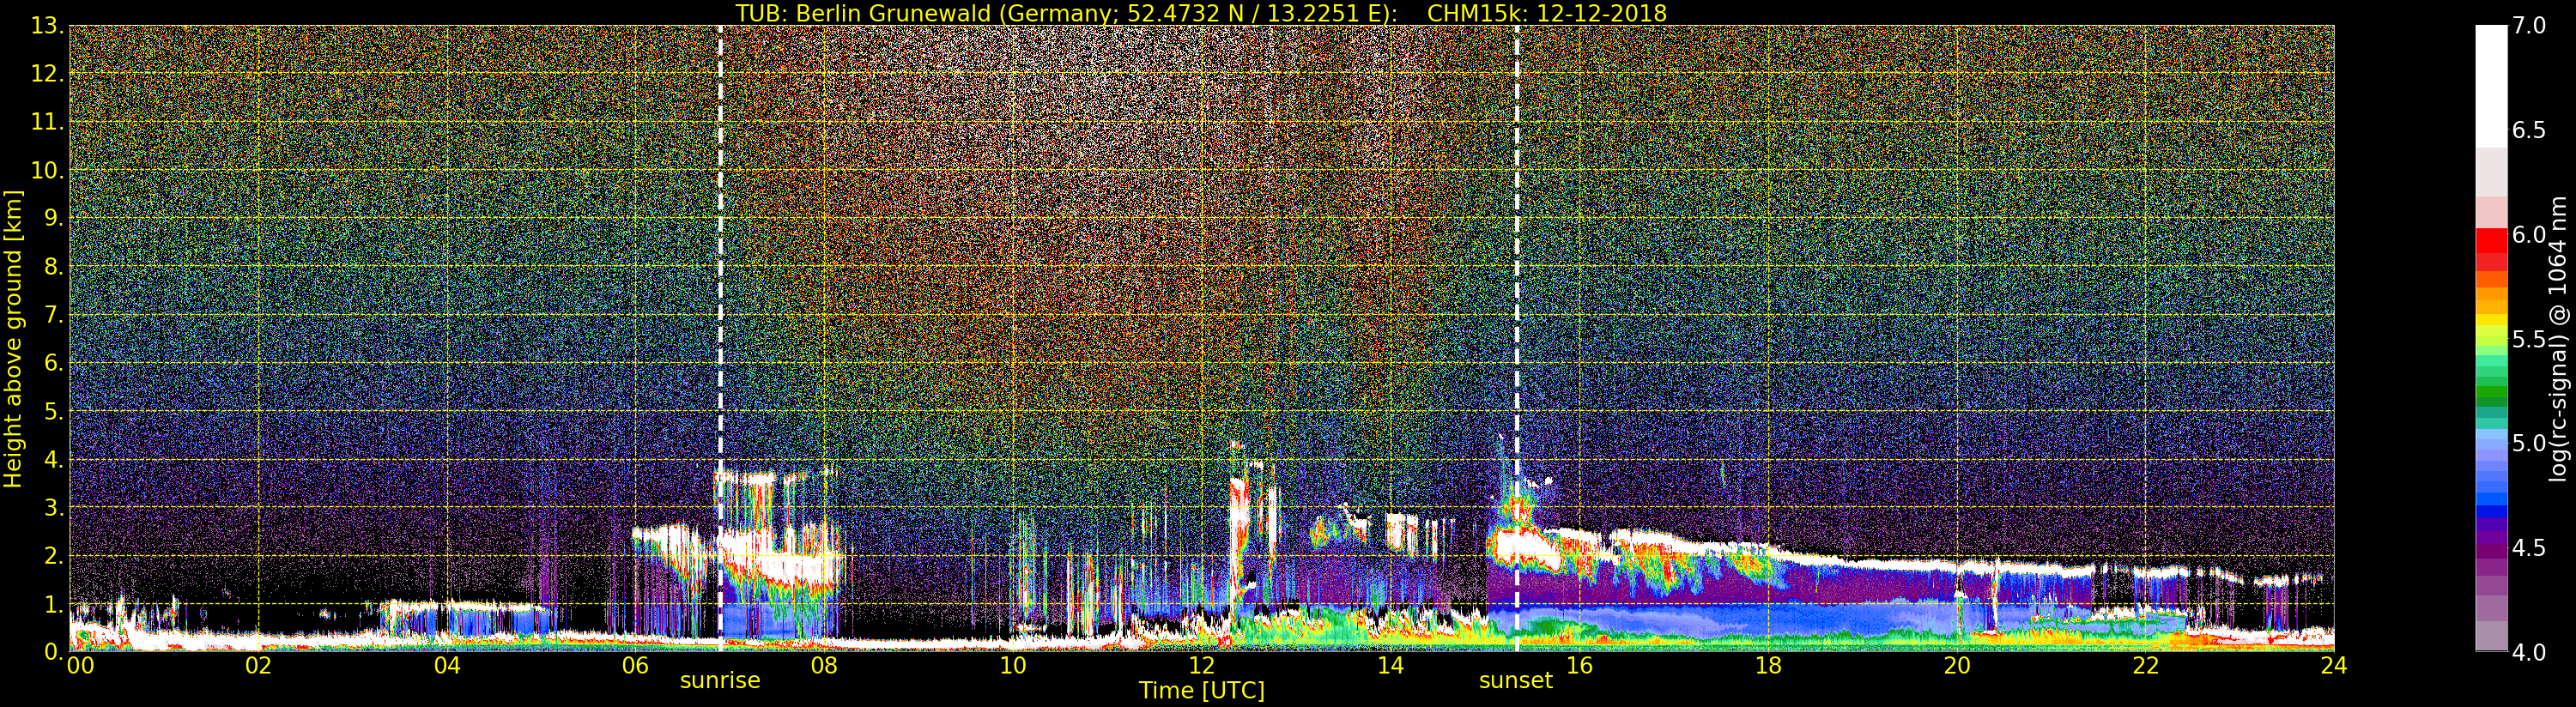Click height axis tick label '2.'
The image size is (2576, 707).
click(x=54, y=555)
